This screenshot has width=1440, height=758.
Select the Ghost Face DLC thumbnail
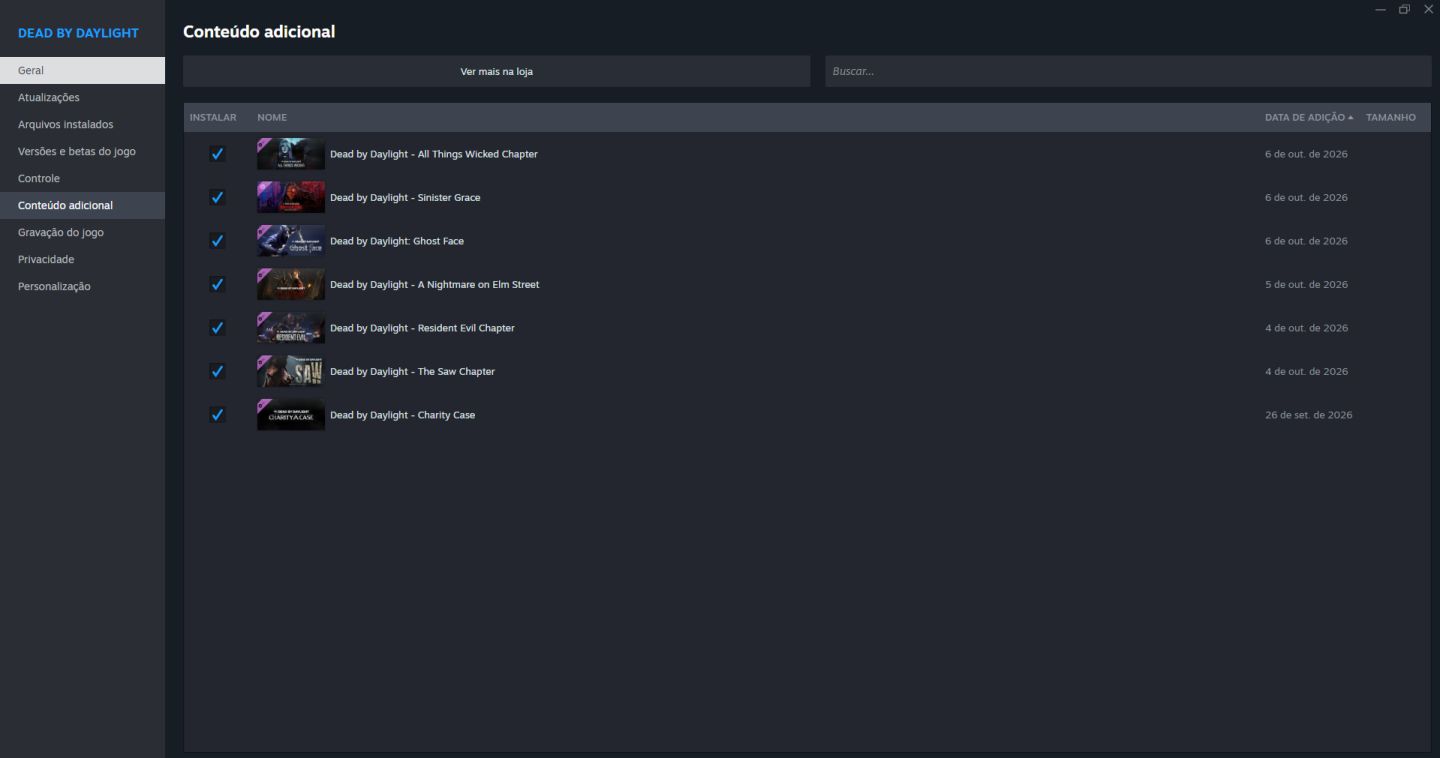[291, 241]
